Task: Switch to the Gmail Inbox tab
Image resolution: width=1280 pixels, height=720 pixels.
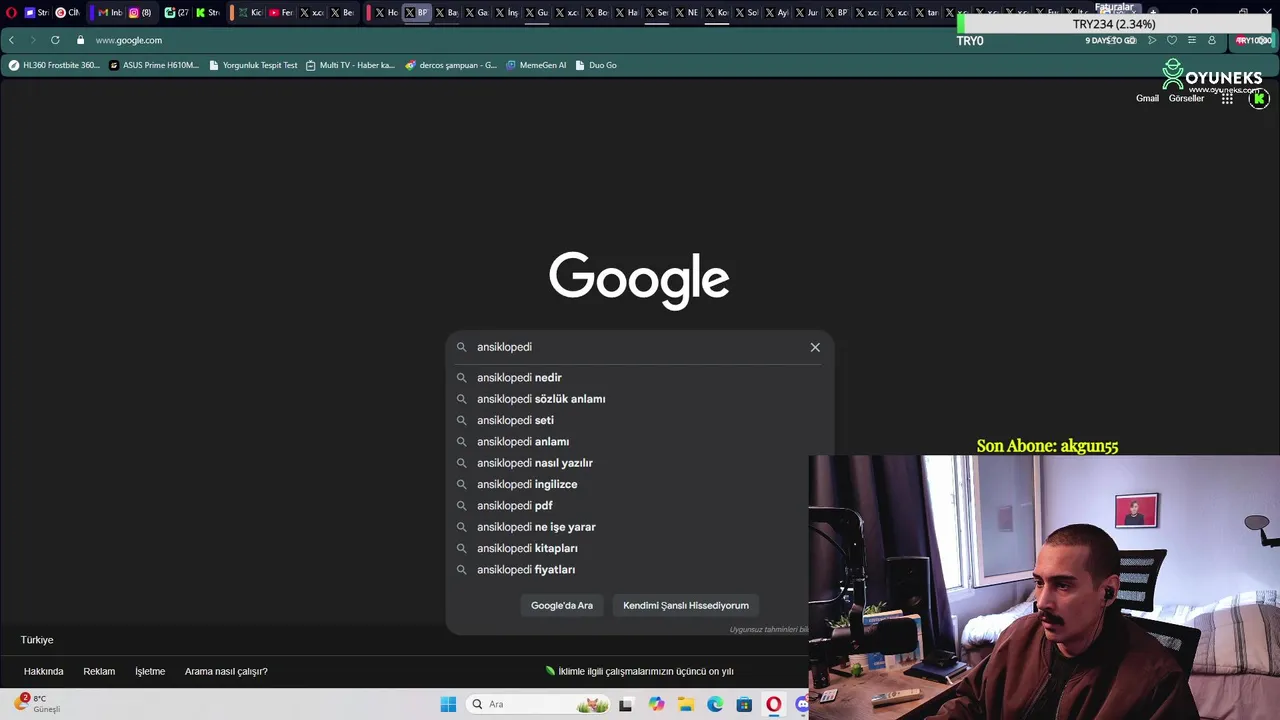Action: point(109,13)
